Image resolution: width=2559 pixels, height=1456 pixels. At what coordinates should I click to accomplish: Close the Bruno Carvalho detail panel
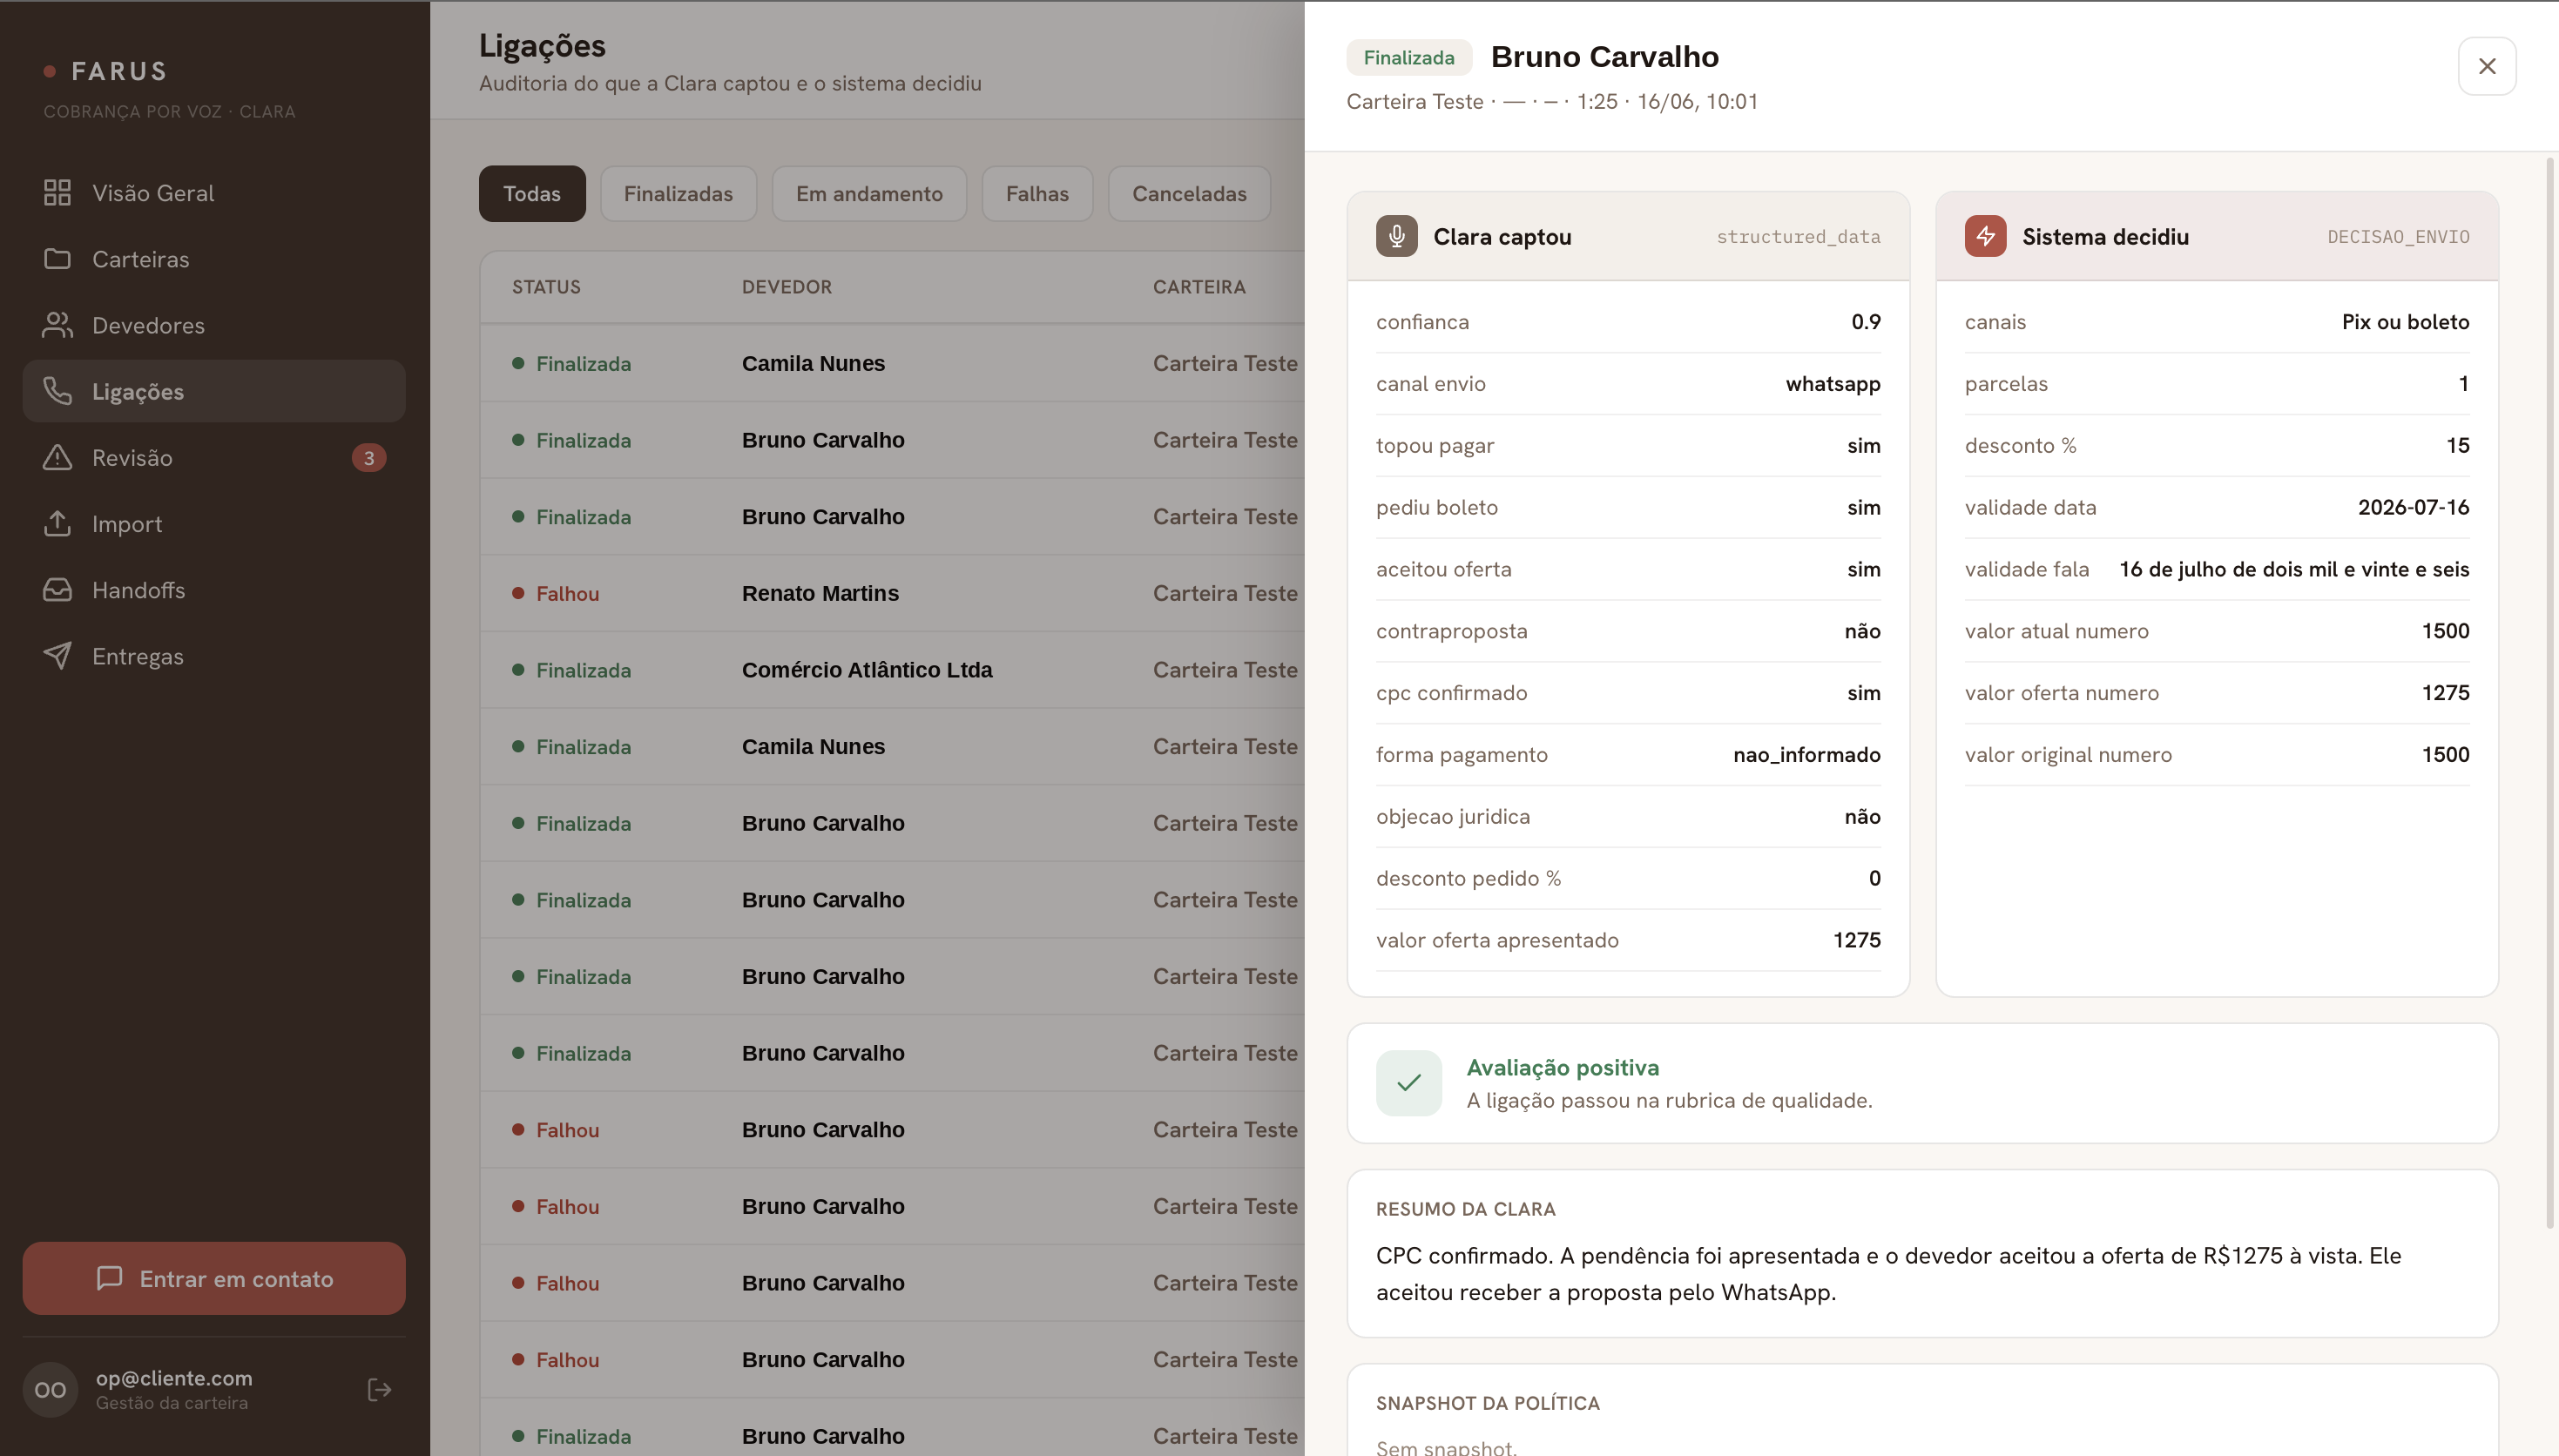click(x=2487, y=66)
